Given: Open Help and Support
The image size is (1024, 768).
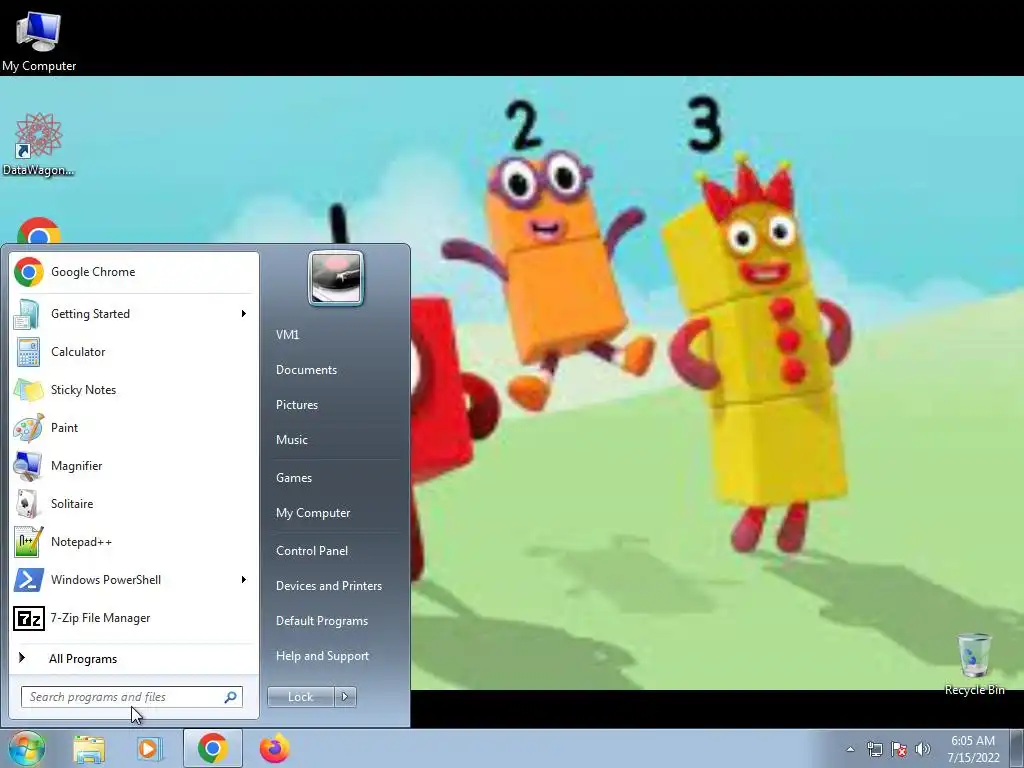Looking at the screenshot, I should (x=322, y=656).
